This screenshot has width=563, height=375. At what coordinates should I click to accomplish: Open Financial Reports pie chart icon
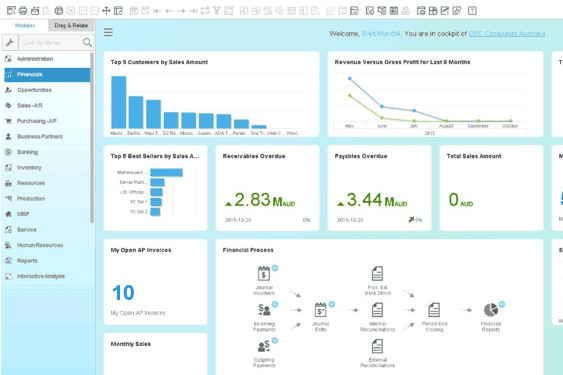click(491, 310)
